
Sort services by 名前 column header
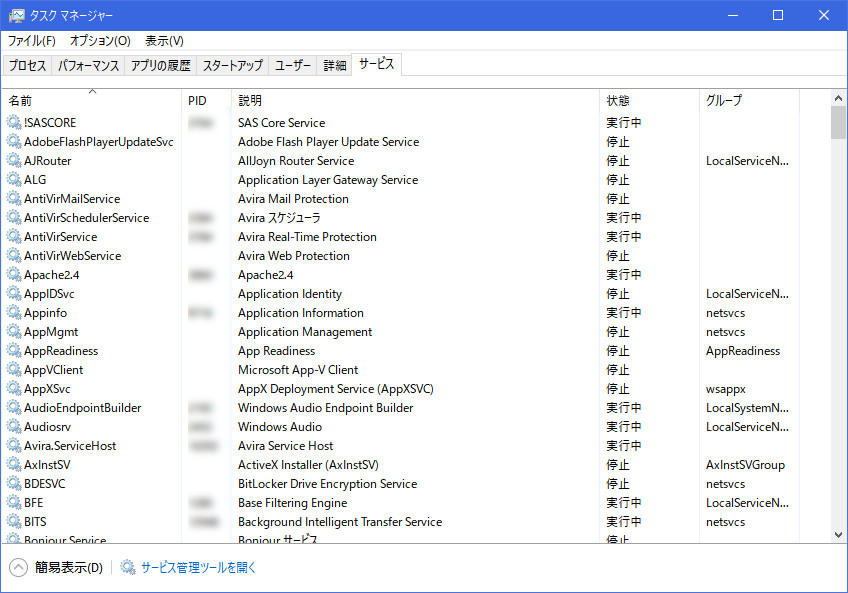pyautogui.click(x=20, y=101)
